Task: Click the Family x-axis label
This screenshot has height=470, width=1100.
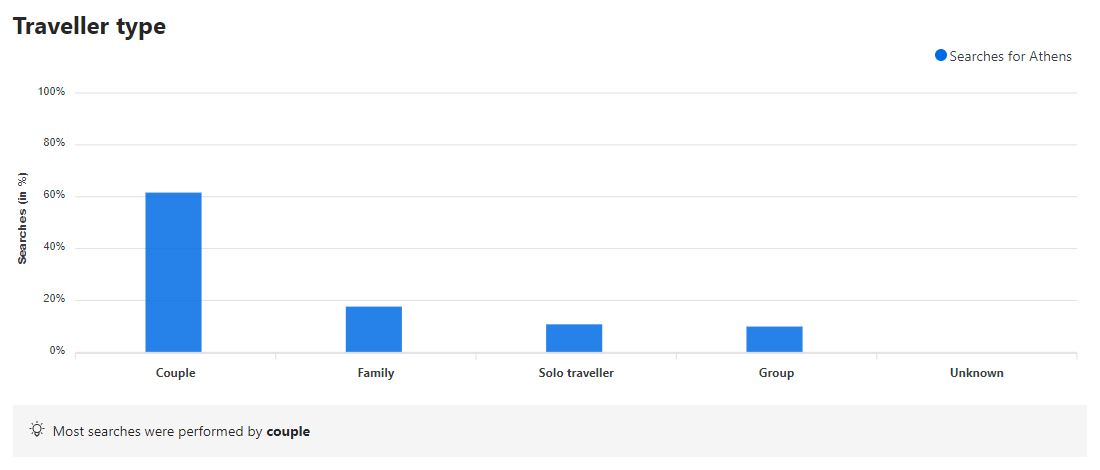Action: [x=376, y=373]
